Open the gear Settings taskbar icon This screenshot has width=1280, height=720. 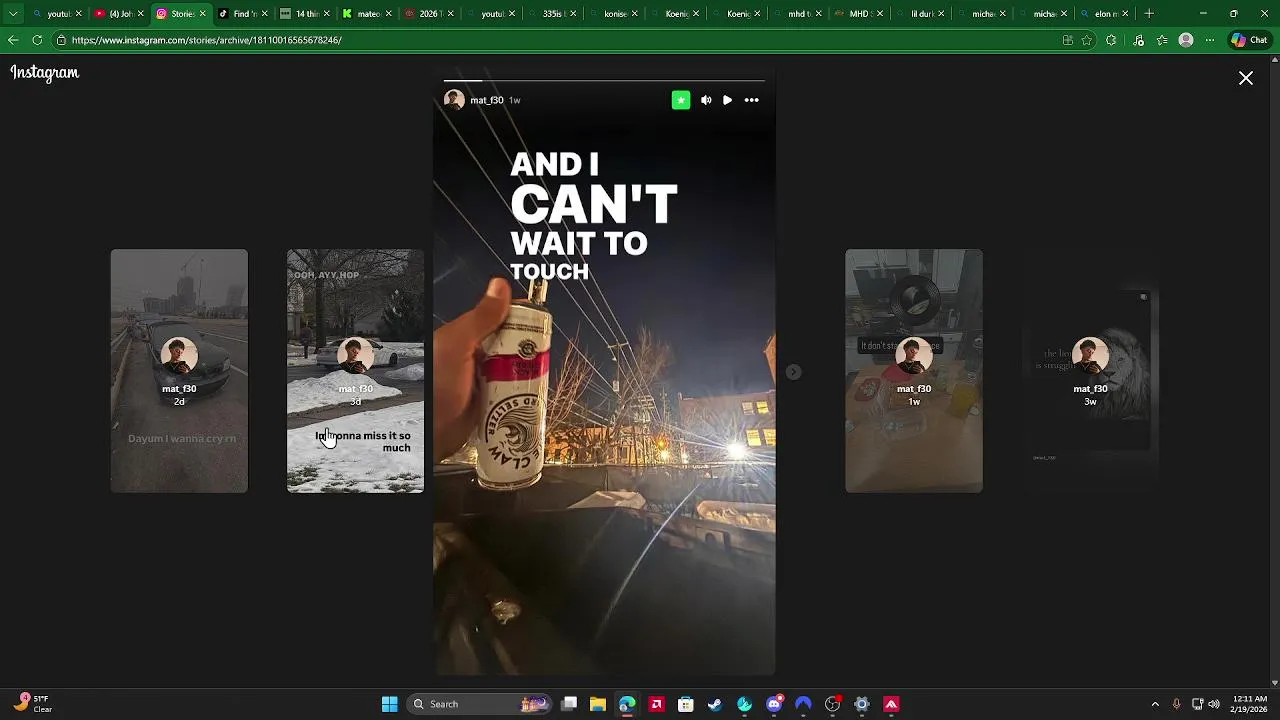862,704
